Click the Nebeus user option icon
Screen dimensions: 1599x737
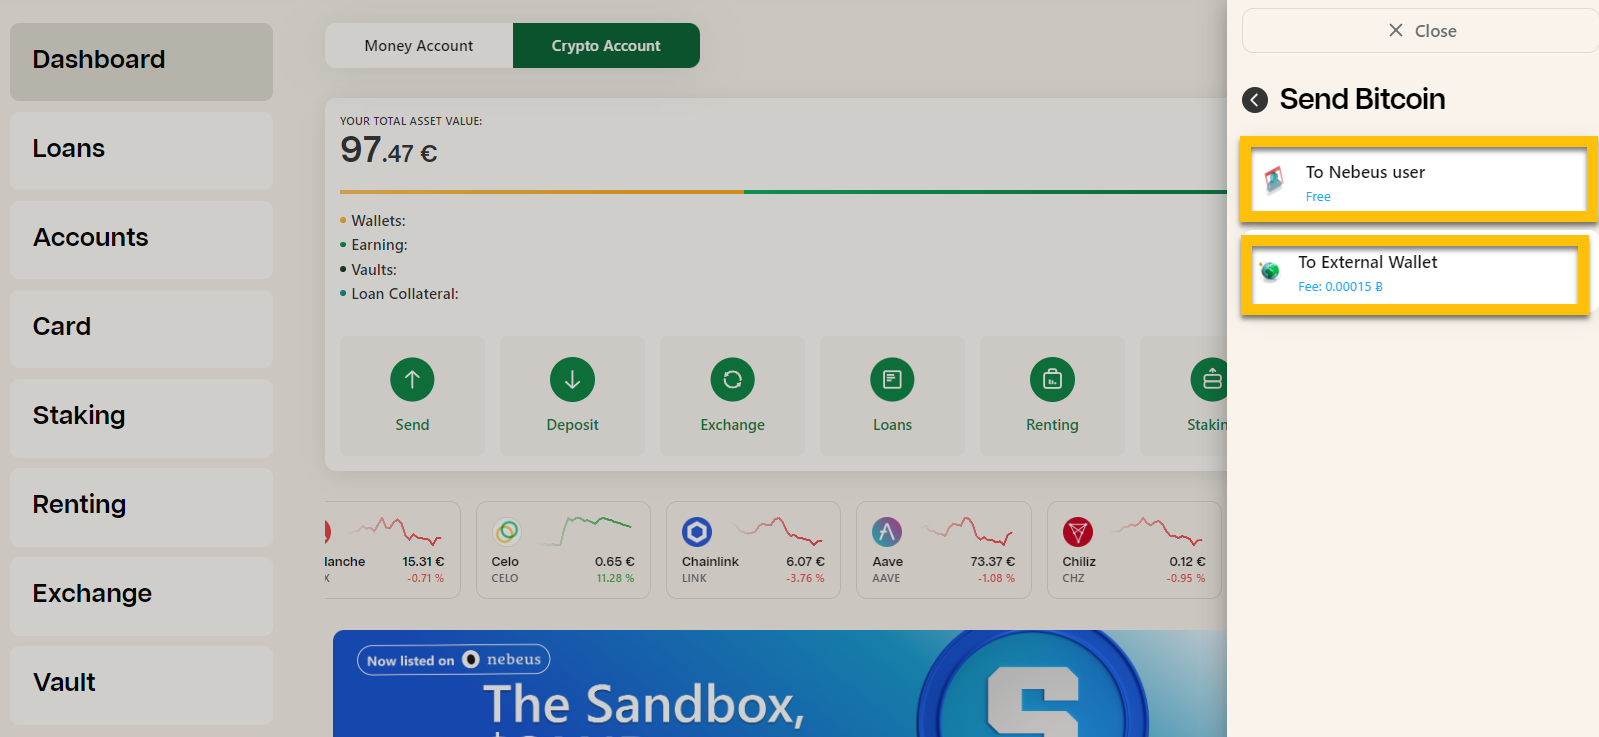(x=1274, y=180)
